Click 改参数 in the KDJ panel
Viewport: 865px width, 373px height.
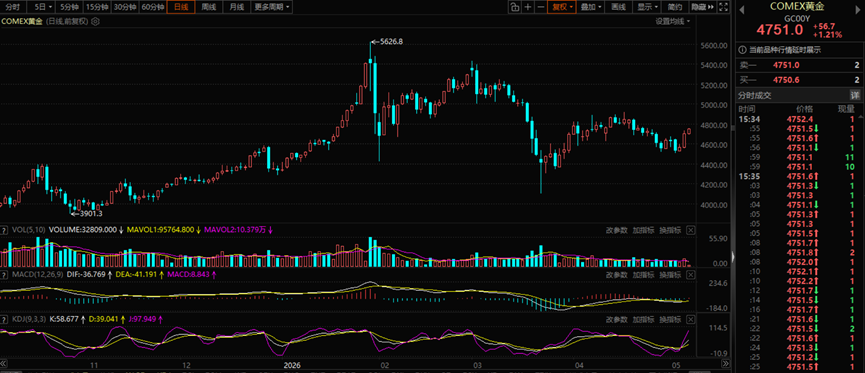point(616,319)
